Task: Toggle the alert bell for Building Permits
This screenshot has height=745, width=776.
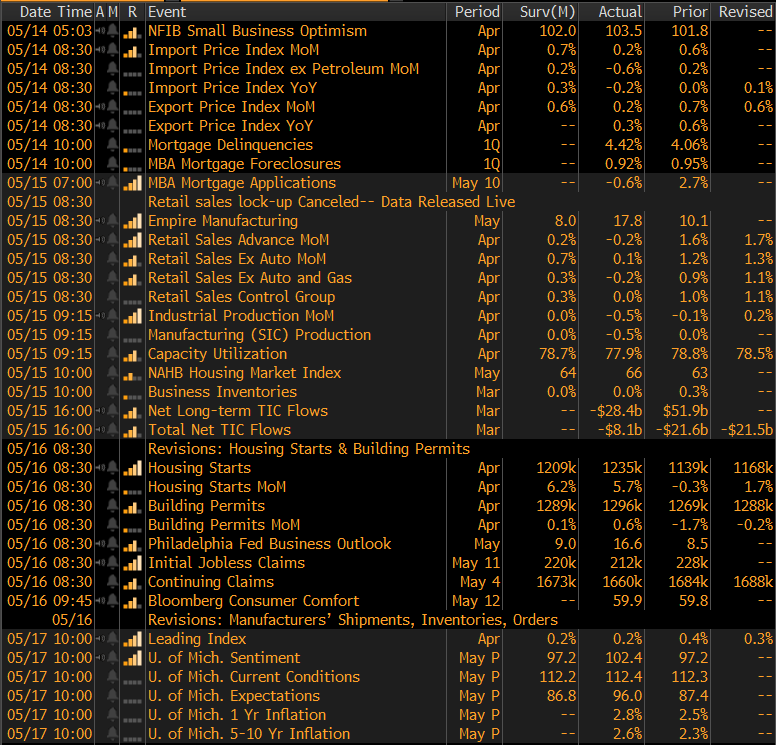Action: [x=112, y=506]
